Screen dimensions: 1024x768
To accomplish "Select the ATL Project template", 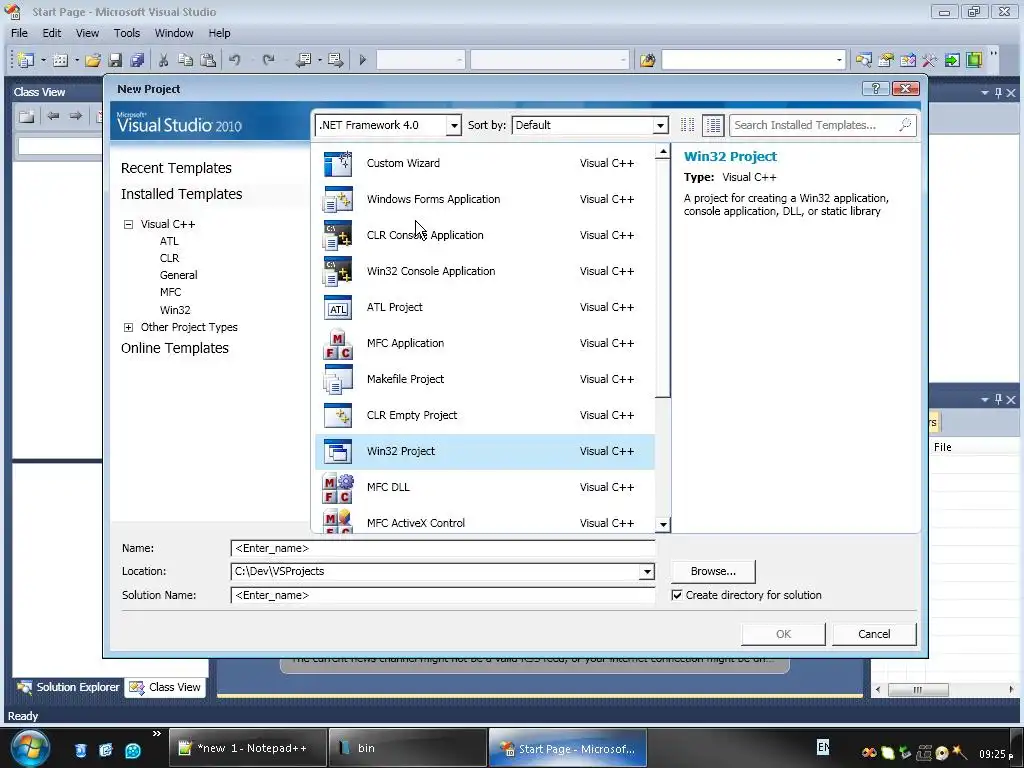I will coord(485,307).
